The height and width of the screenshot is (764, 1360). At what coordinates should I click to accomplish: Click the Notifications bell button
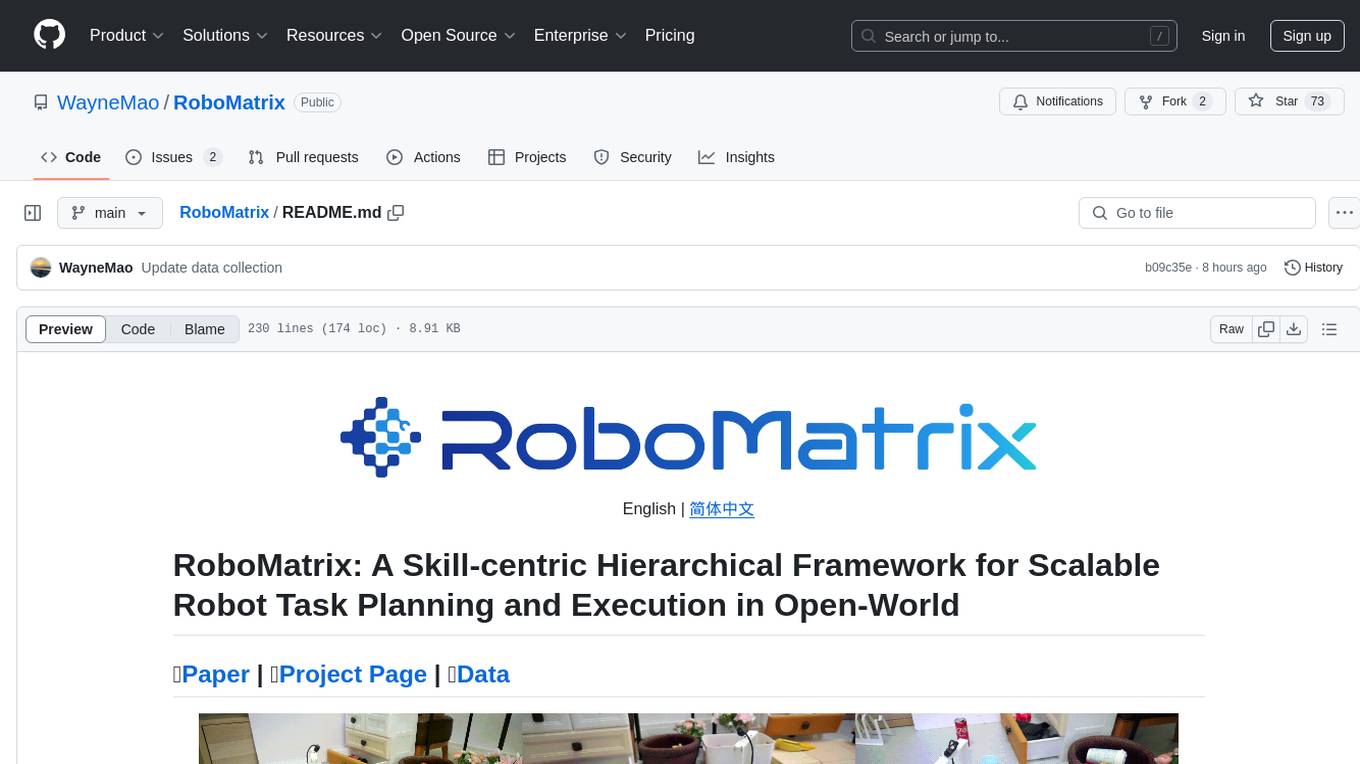pos(1058,101)
